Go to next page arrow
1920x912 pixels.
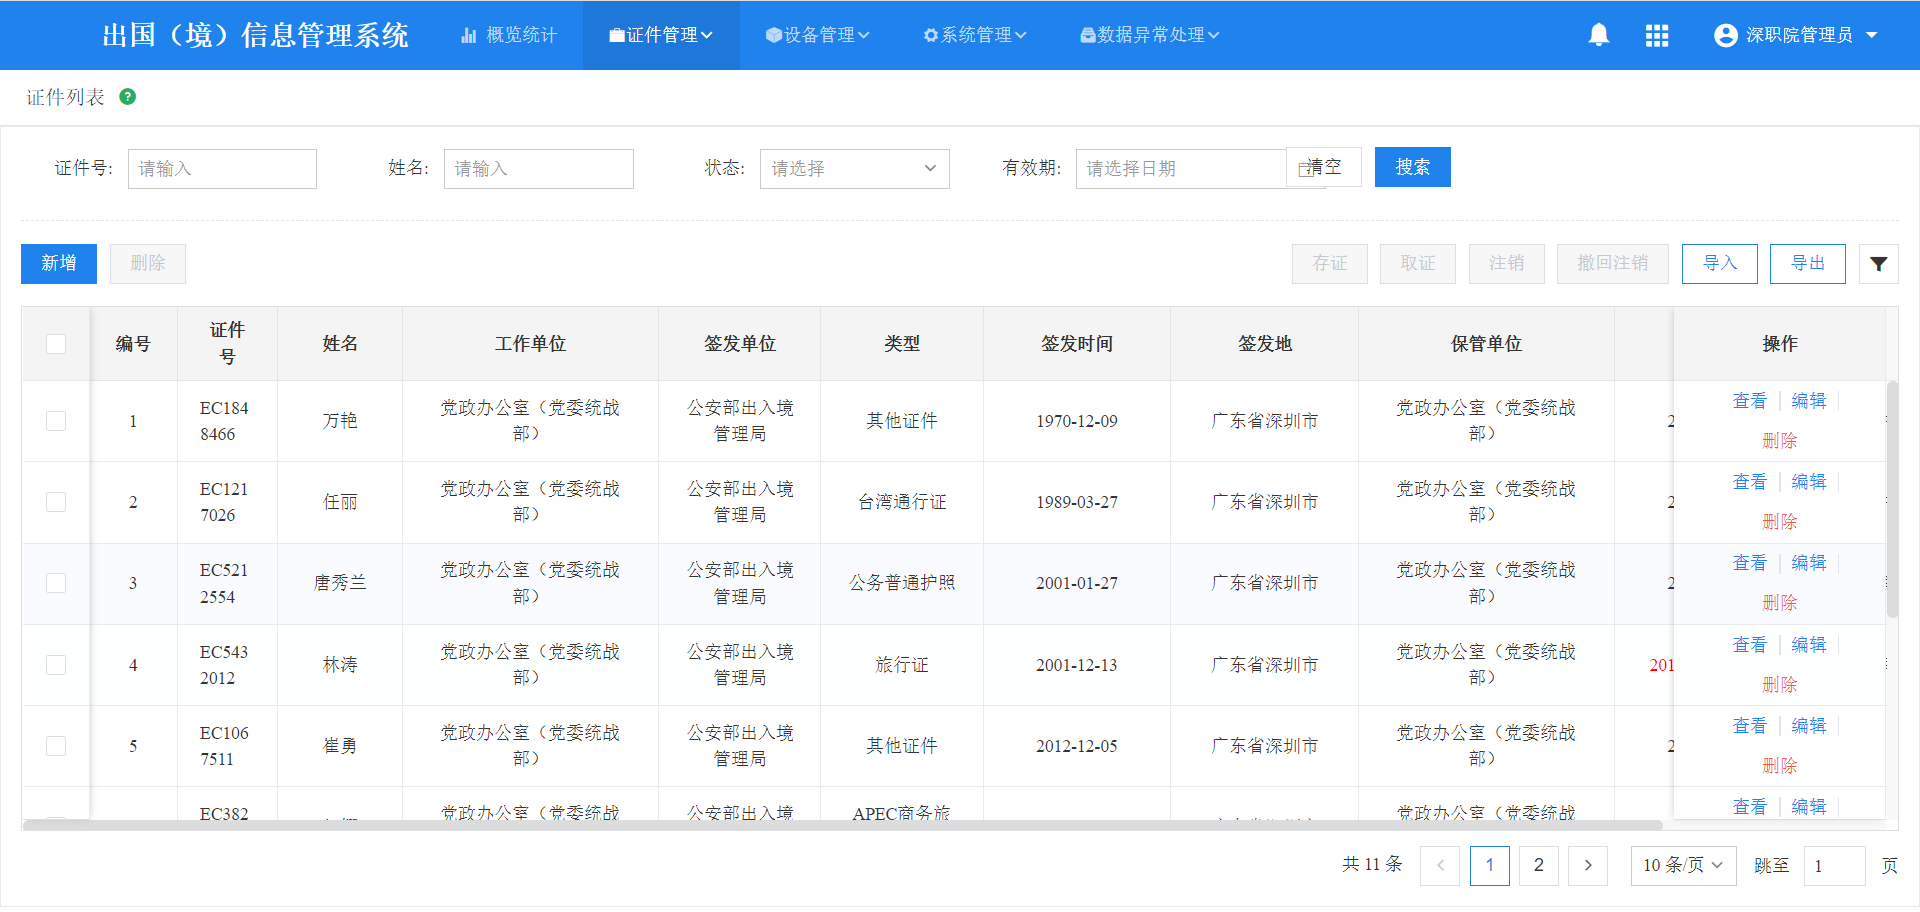pyautogui.click(x=1587, y=866)
